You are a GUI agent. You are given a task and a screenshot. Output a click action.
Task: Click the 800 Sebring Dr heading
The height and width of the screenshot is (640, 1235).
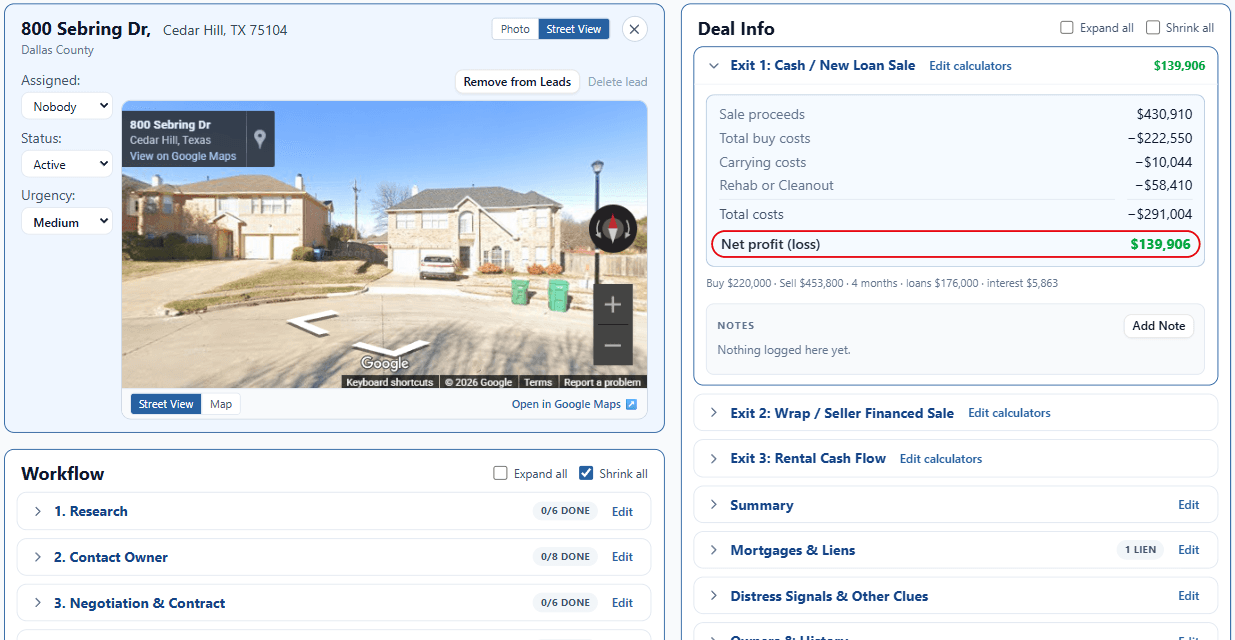coord(86,29)
